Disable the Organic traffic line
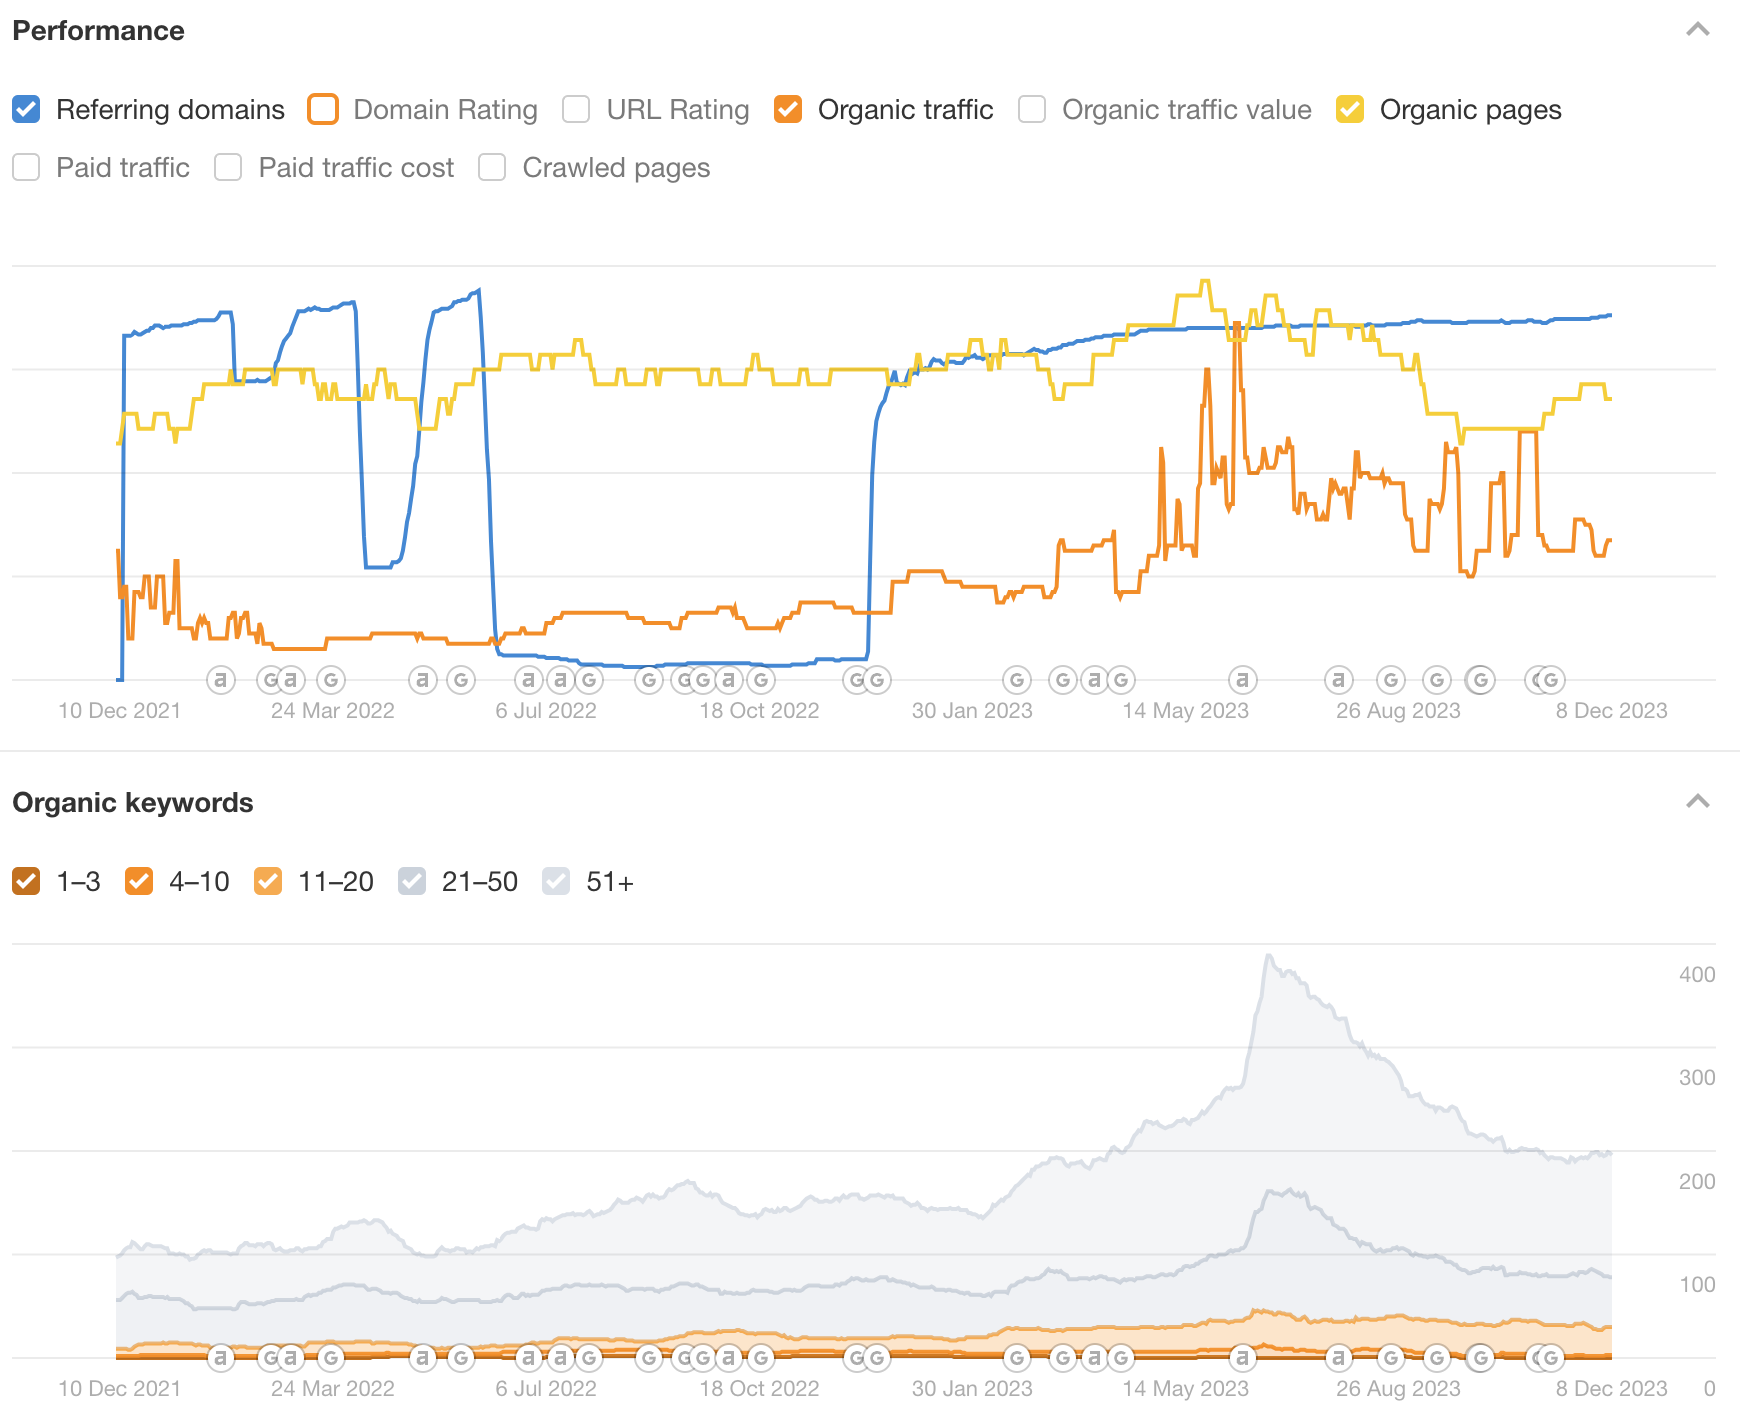This screenshot has width=1740, height=1412. point(788,109)
